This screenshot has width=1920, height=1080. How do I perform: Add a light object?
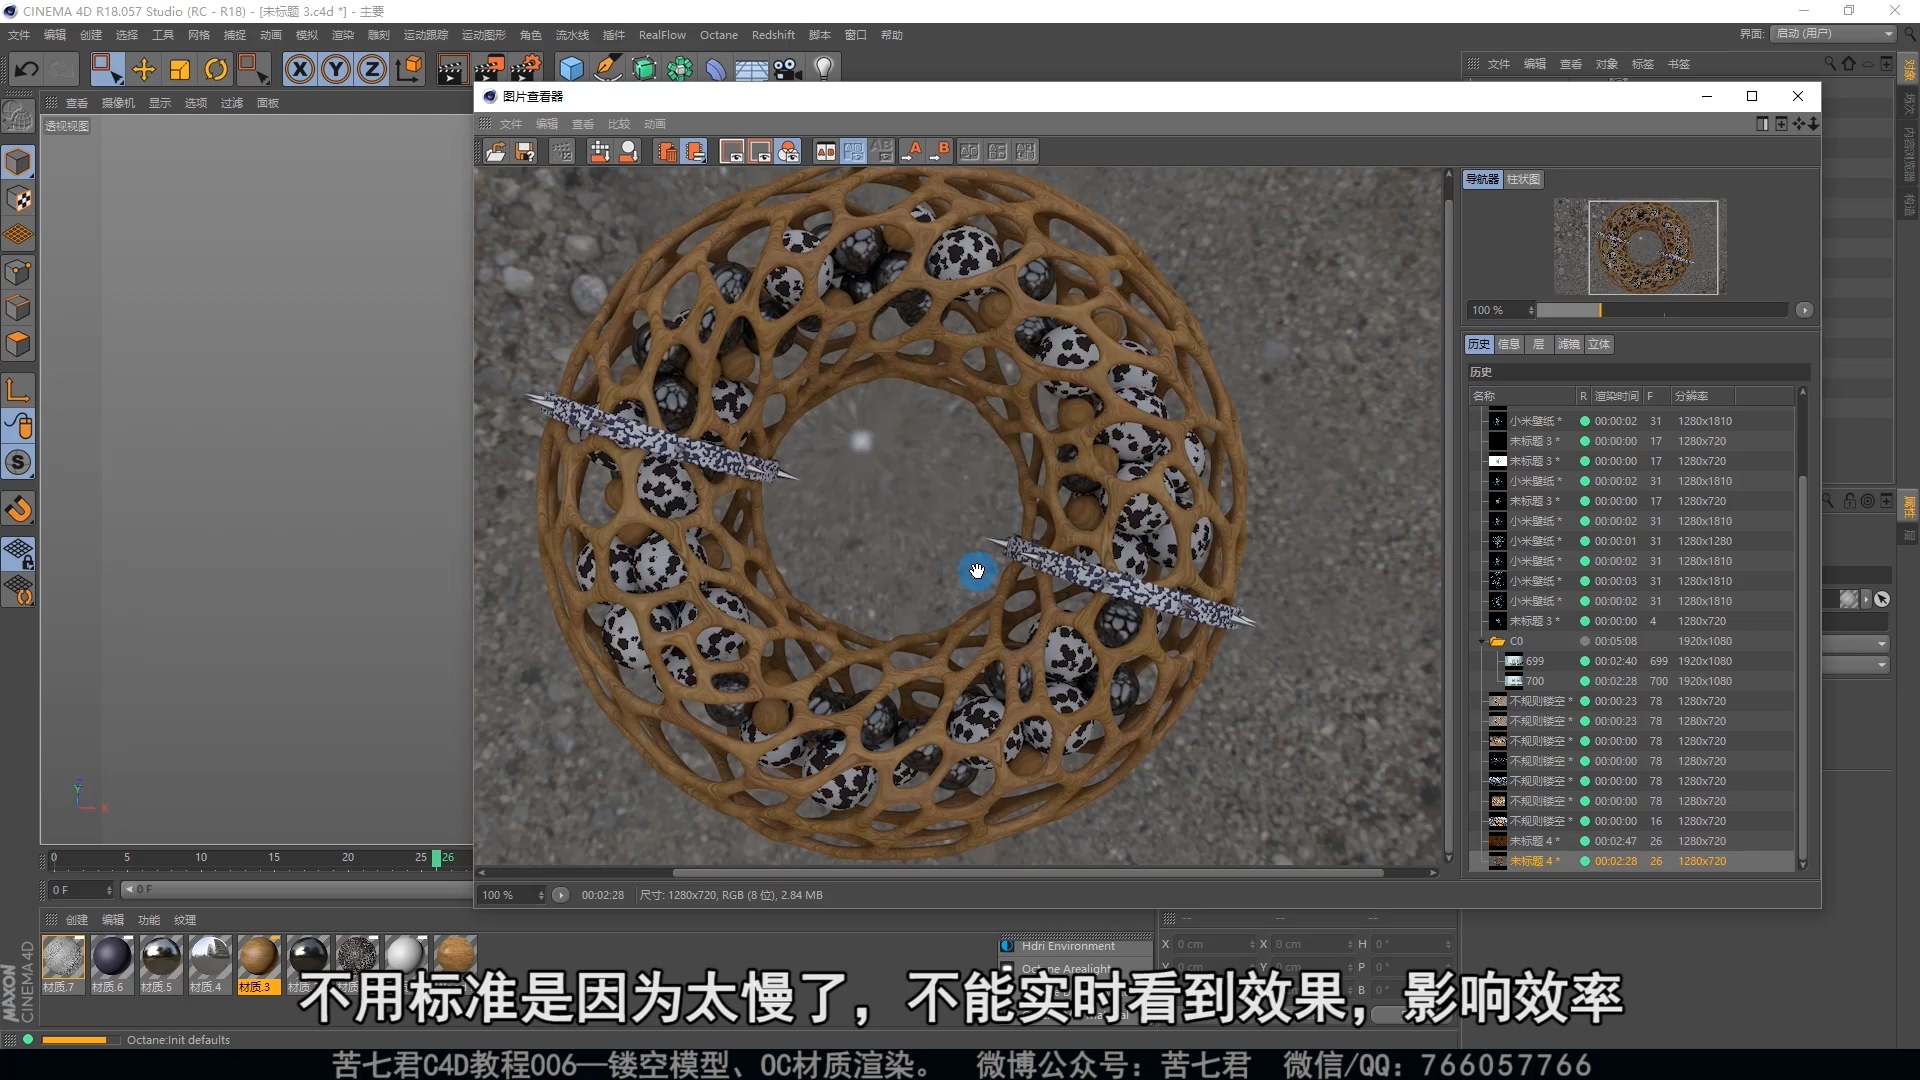(824, 69)
